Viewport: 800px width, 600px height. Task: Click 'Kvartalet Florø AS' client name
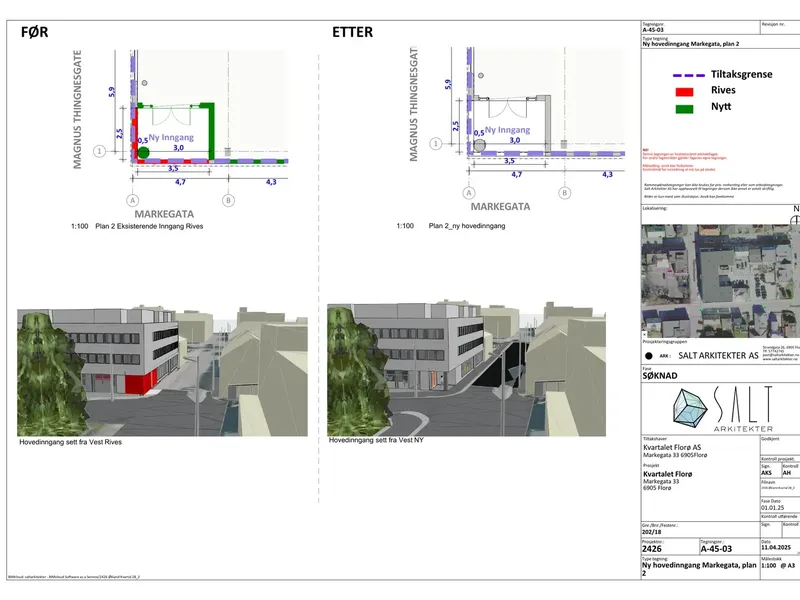672,447
